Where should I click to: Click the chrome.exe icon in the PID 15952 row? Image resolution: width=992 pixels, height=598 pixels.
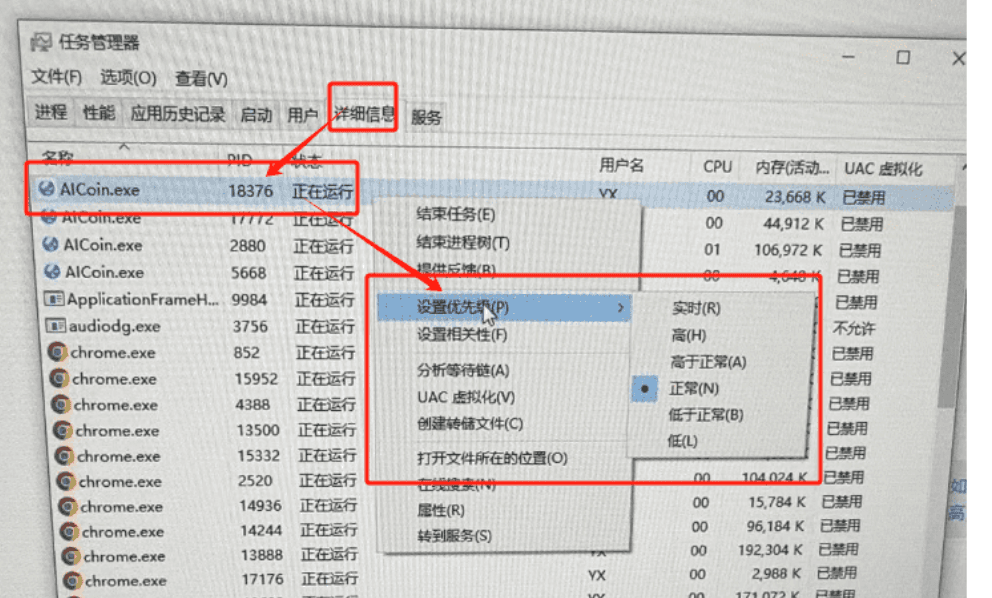coord(59,378)
